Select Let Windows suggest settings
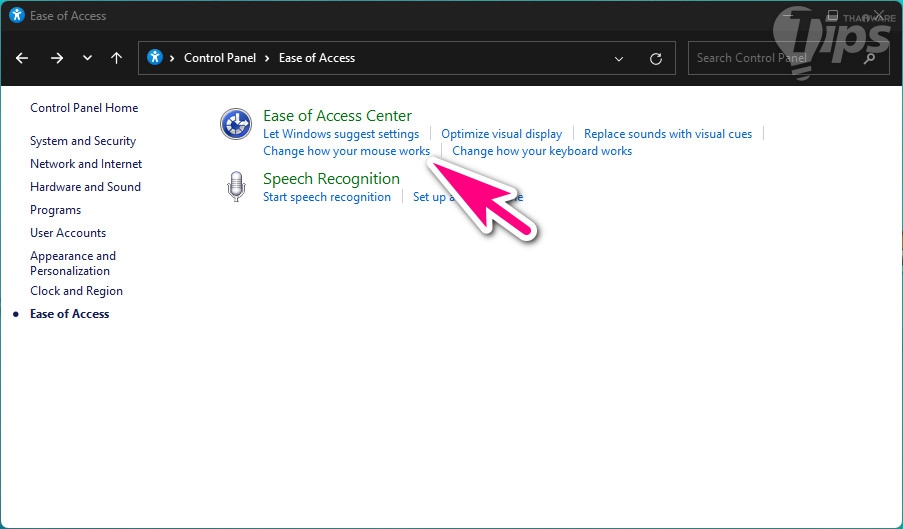The height and width of the screenshot is (529, 903). [x=341, y=133]
